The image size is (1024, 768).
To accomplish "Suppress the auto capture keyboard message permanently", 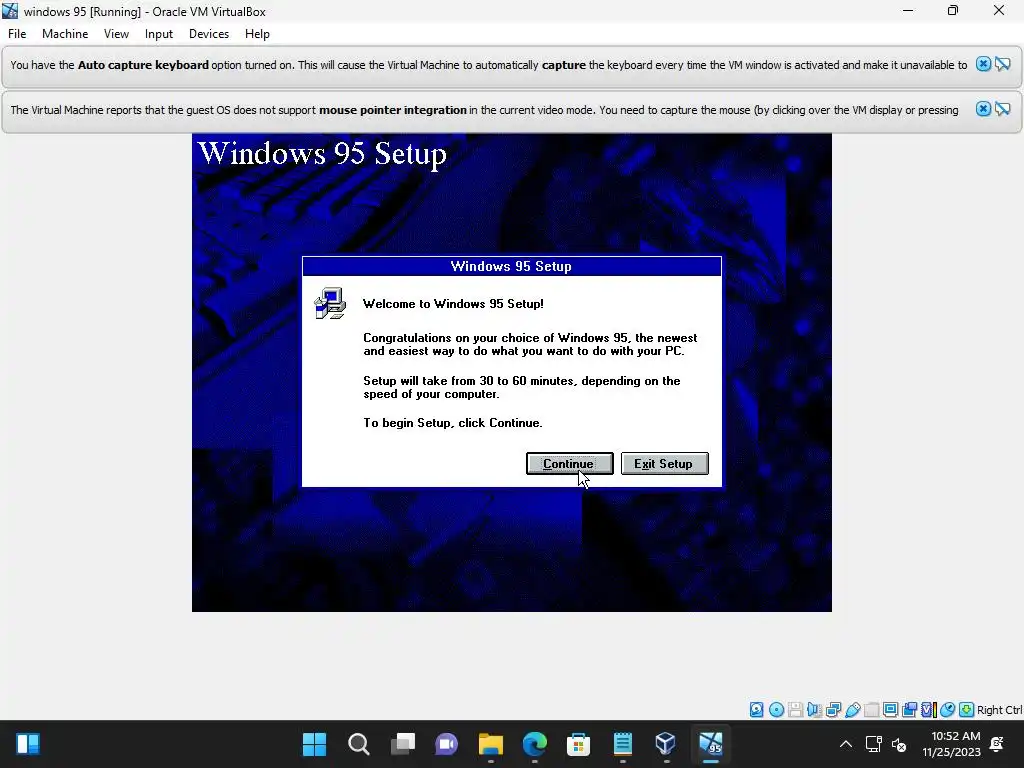I will (x=1003, y=64).
